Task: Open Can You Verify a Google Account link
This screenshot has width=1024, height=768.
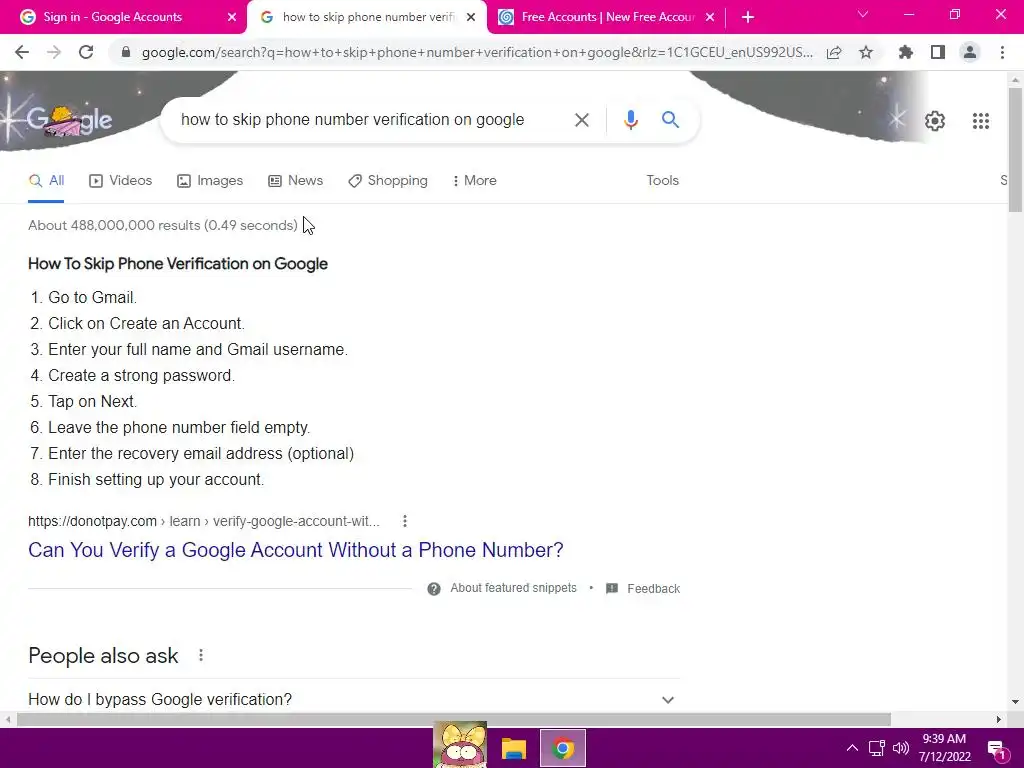Action: coord(295,551)
